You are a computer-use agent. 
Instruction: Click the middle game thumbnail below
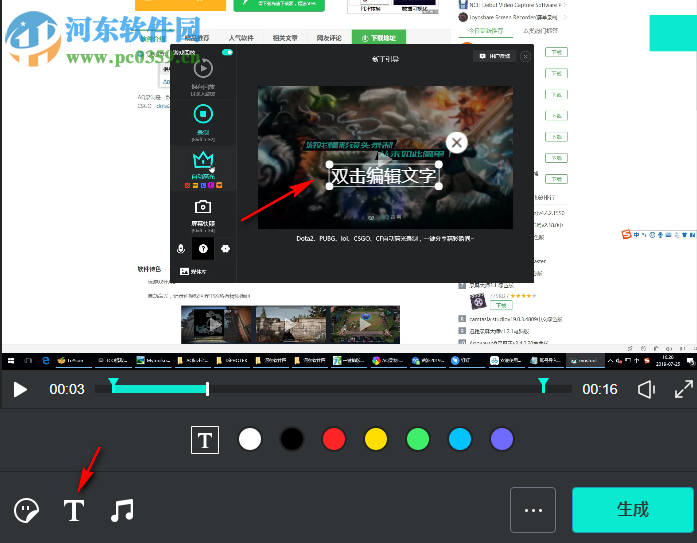[292, 325]
